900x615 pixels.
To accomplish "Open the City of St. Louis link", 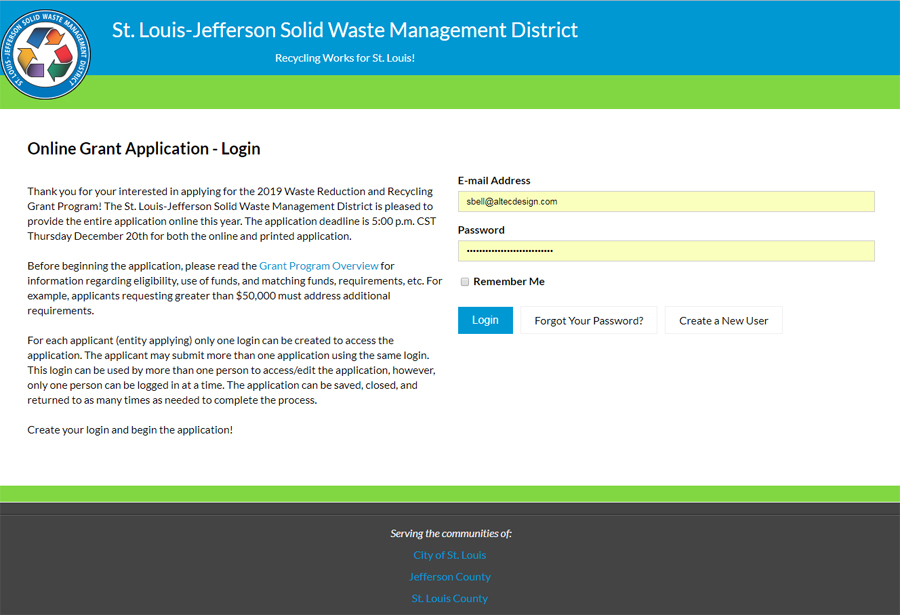I will (449, 555).
